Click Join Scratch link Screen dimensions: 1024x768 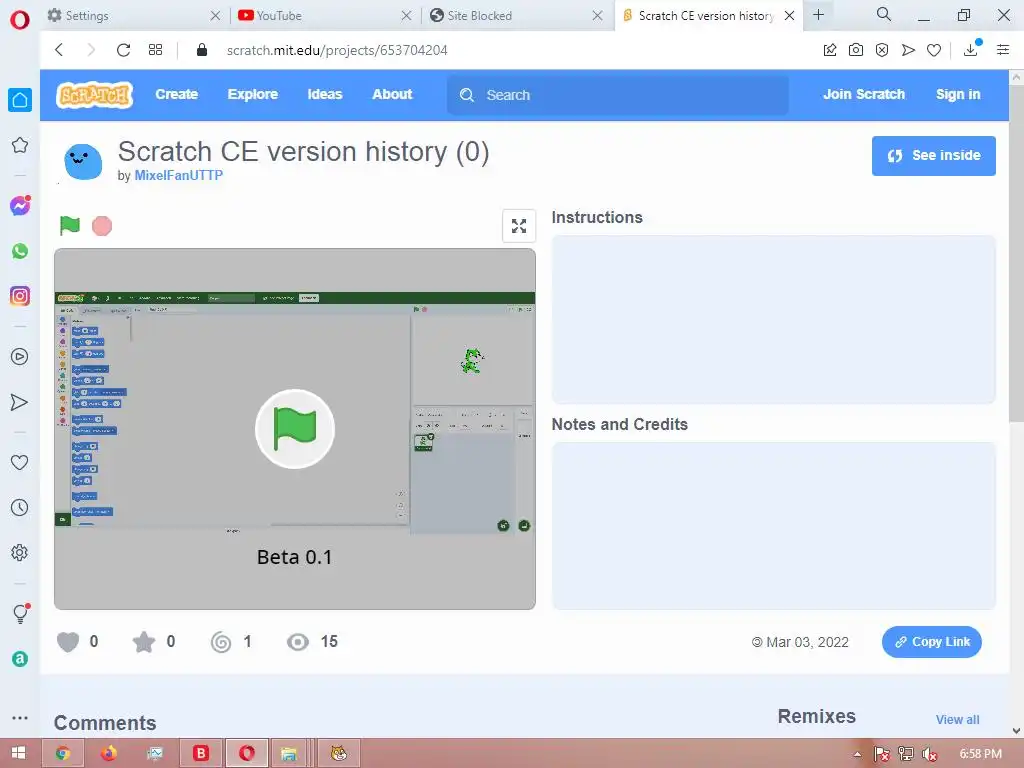click(864, 94)
